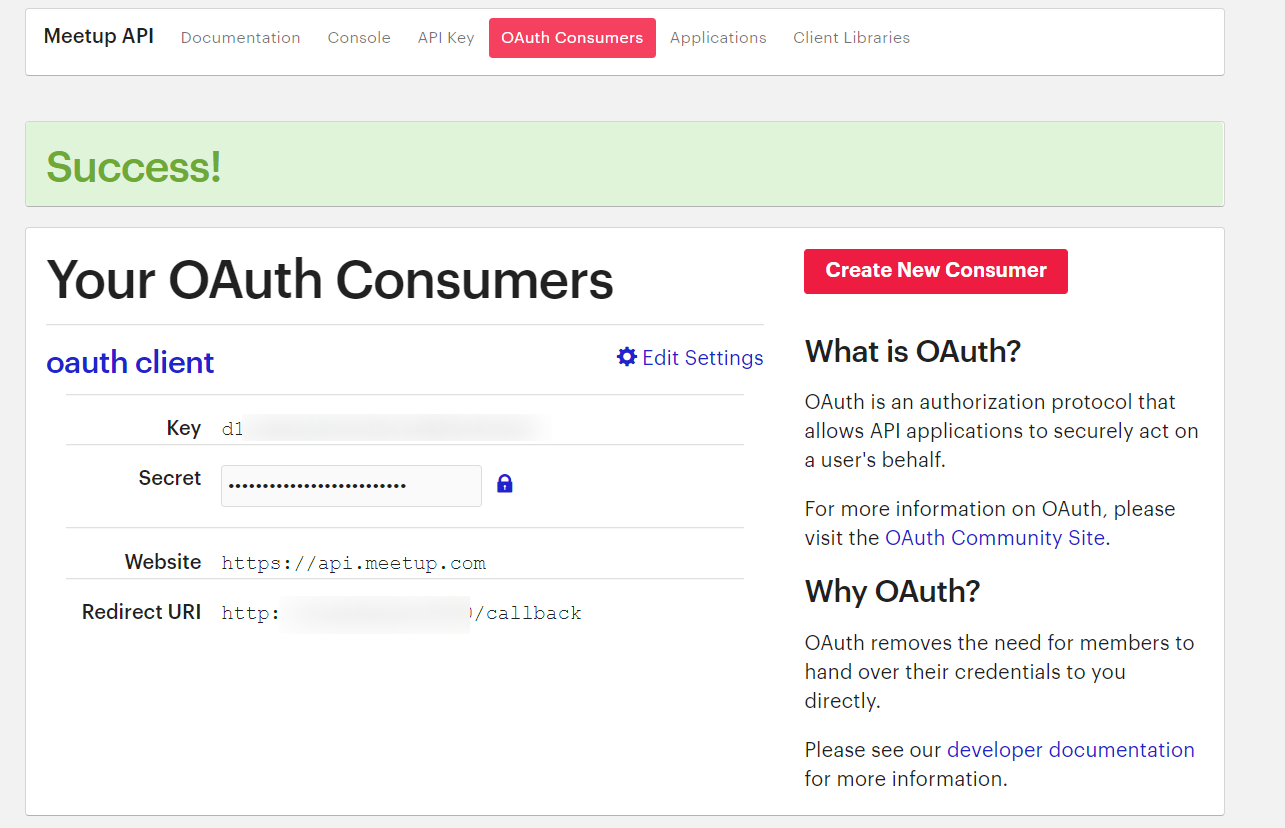Click the blue lock icon beside Secret

[x=505, y=485]
